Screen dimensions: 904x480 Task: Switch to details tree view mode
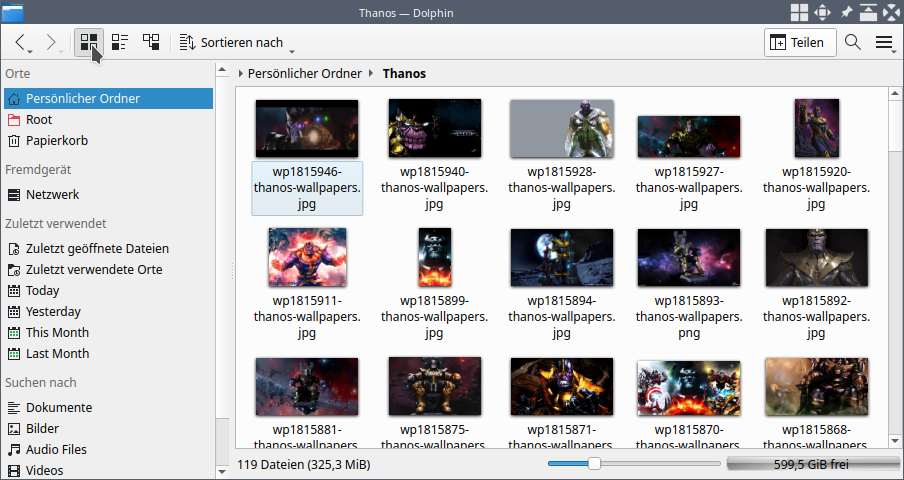(x=151, y=42)
